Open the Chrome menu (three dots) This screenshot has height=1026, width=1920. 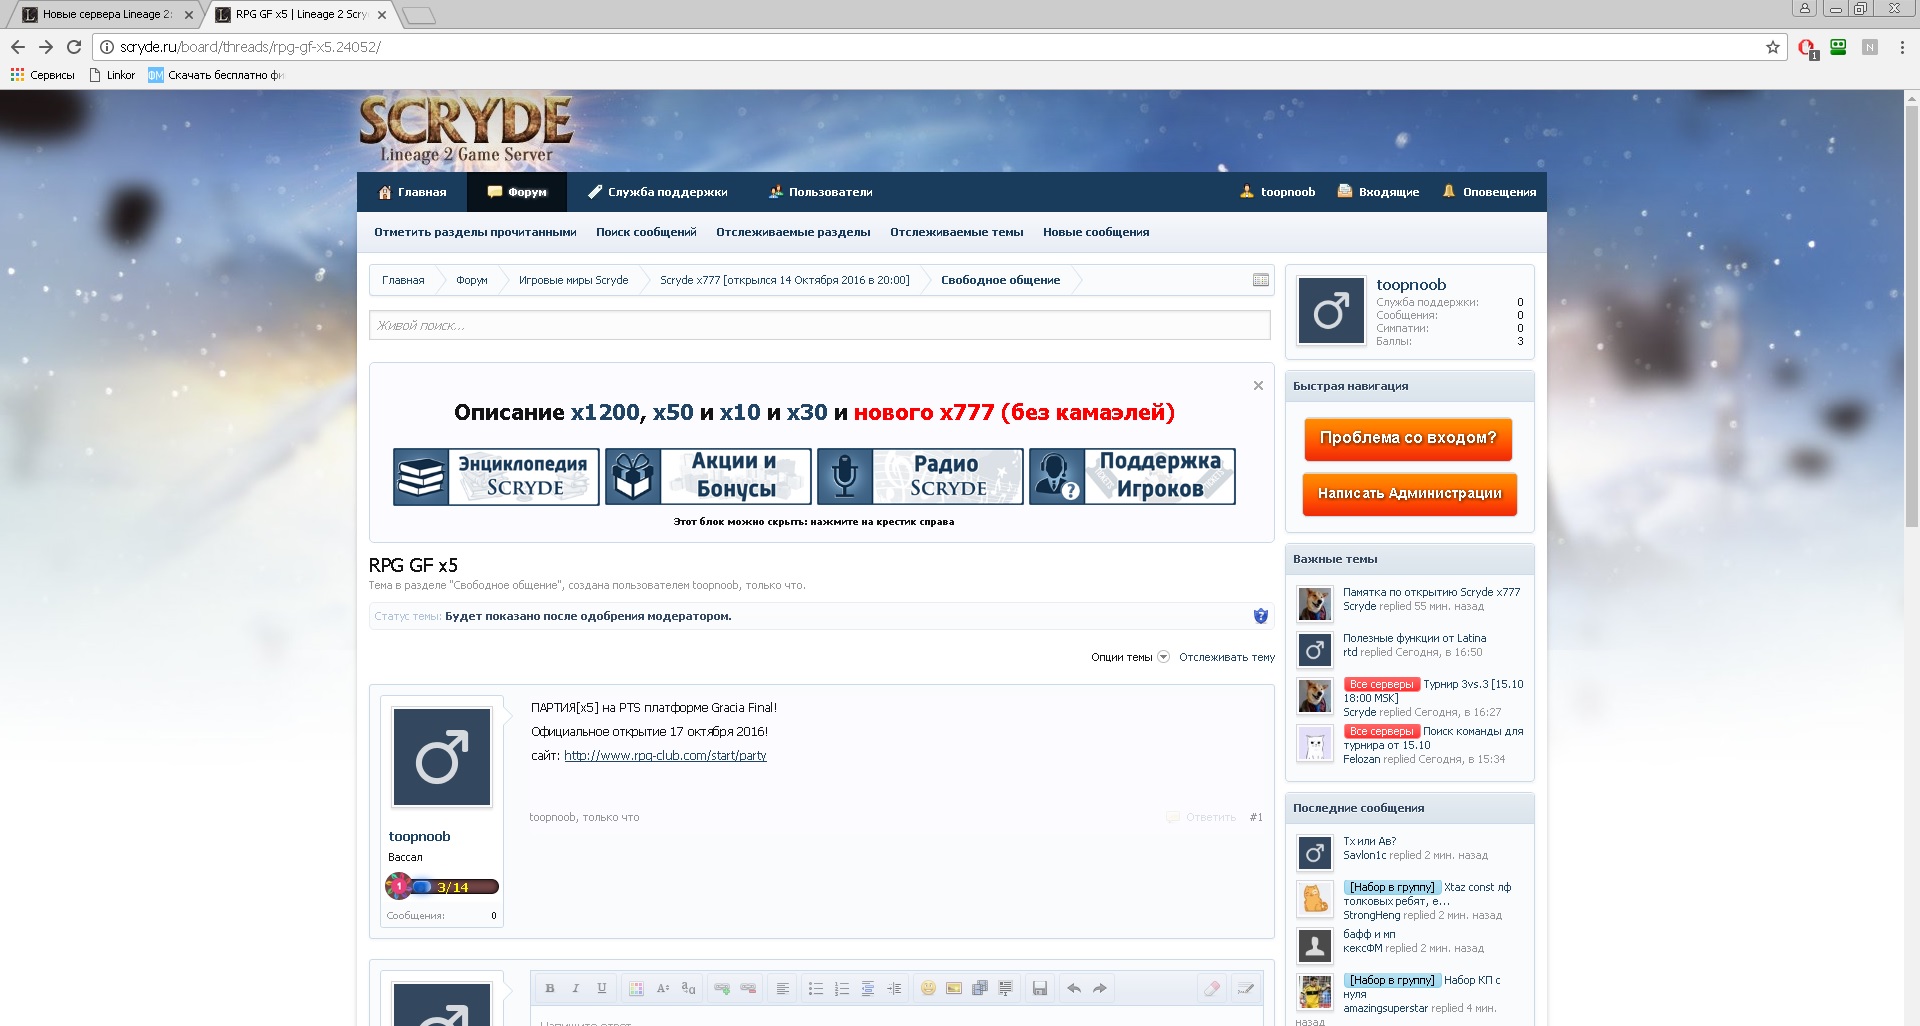click(1902, 47)
